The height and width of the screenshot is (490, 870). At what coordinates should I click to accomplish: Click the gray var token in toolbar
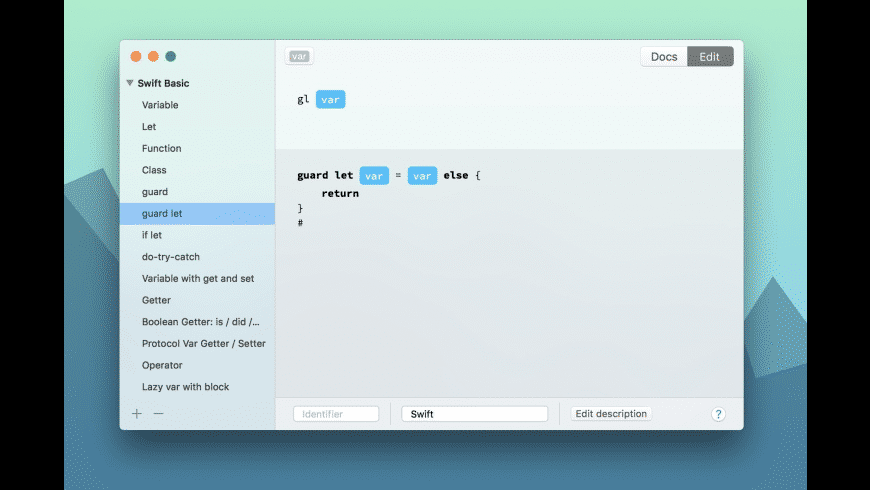click(299, 56)
